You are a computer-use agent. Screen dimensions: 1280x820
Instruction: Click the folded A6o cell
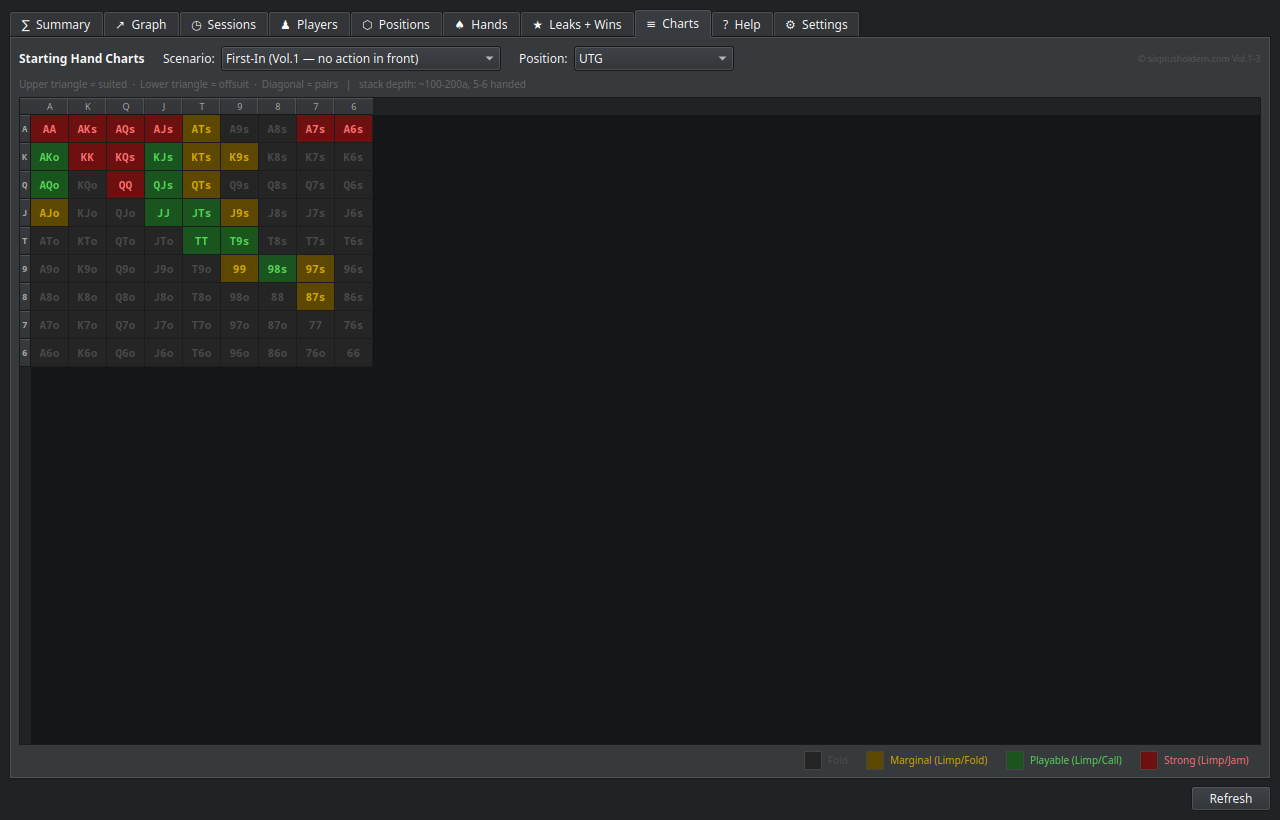click(50, 353)
